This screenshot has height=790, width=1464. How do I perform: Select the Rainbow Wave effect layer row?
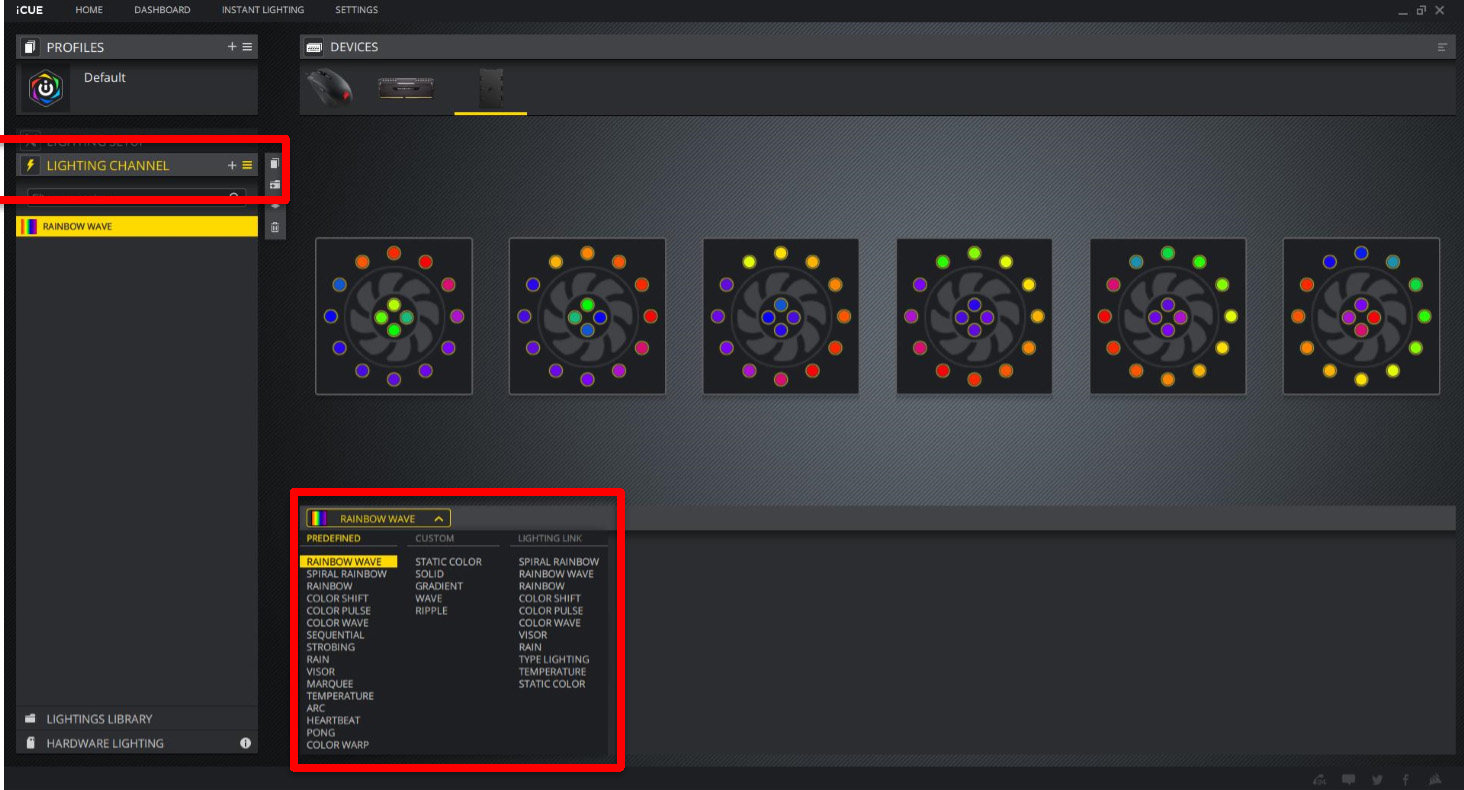click(x=137, y=227)
